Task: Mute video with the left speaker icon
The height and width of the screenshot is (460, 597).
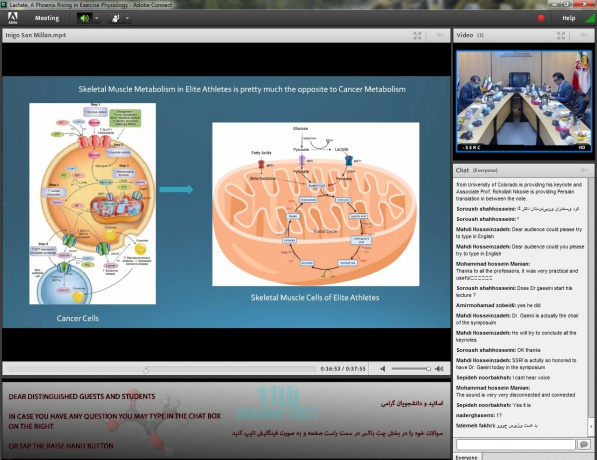Action: (383, 369)
